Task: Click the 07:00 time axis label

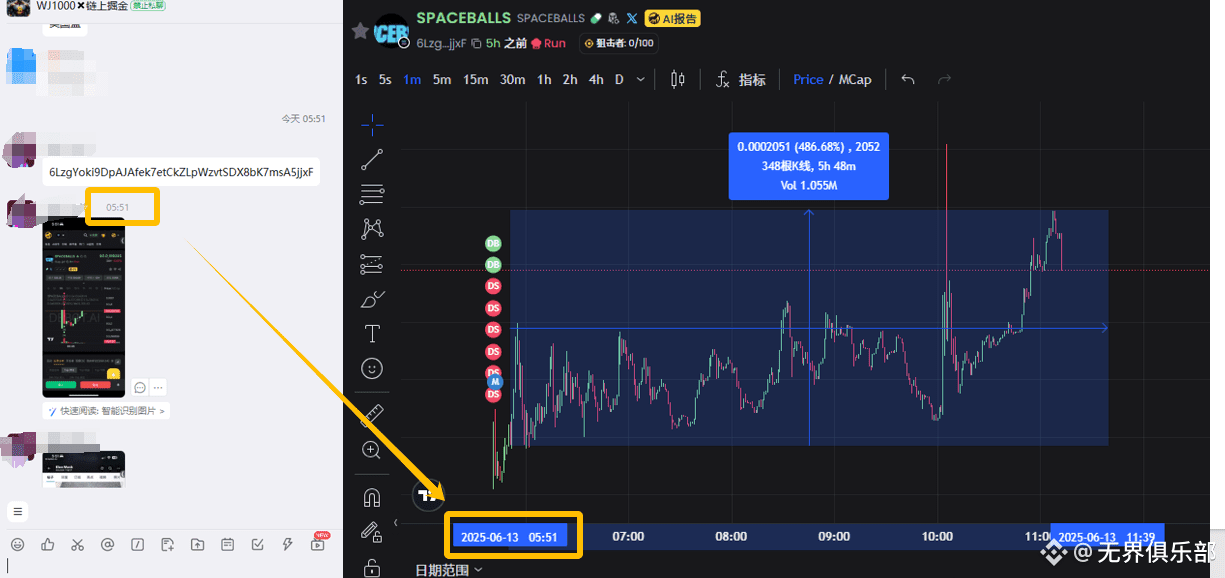Action: coord(628,536)
